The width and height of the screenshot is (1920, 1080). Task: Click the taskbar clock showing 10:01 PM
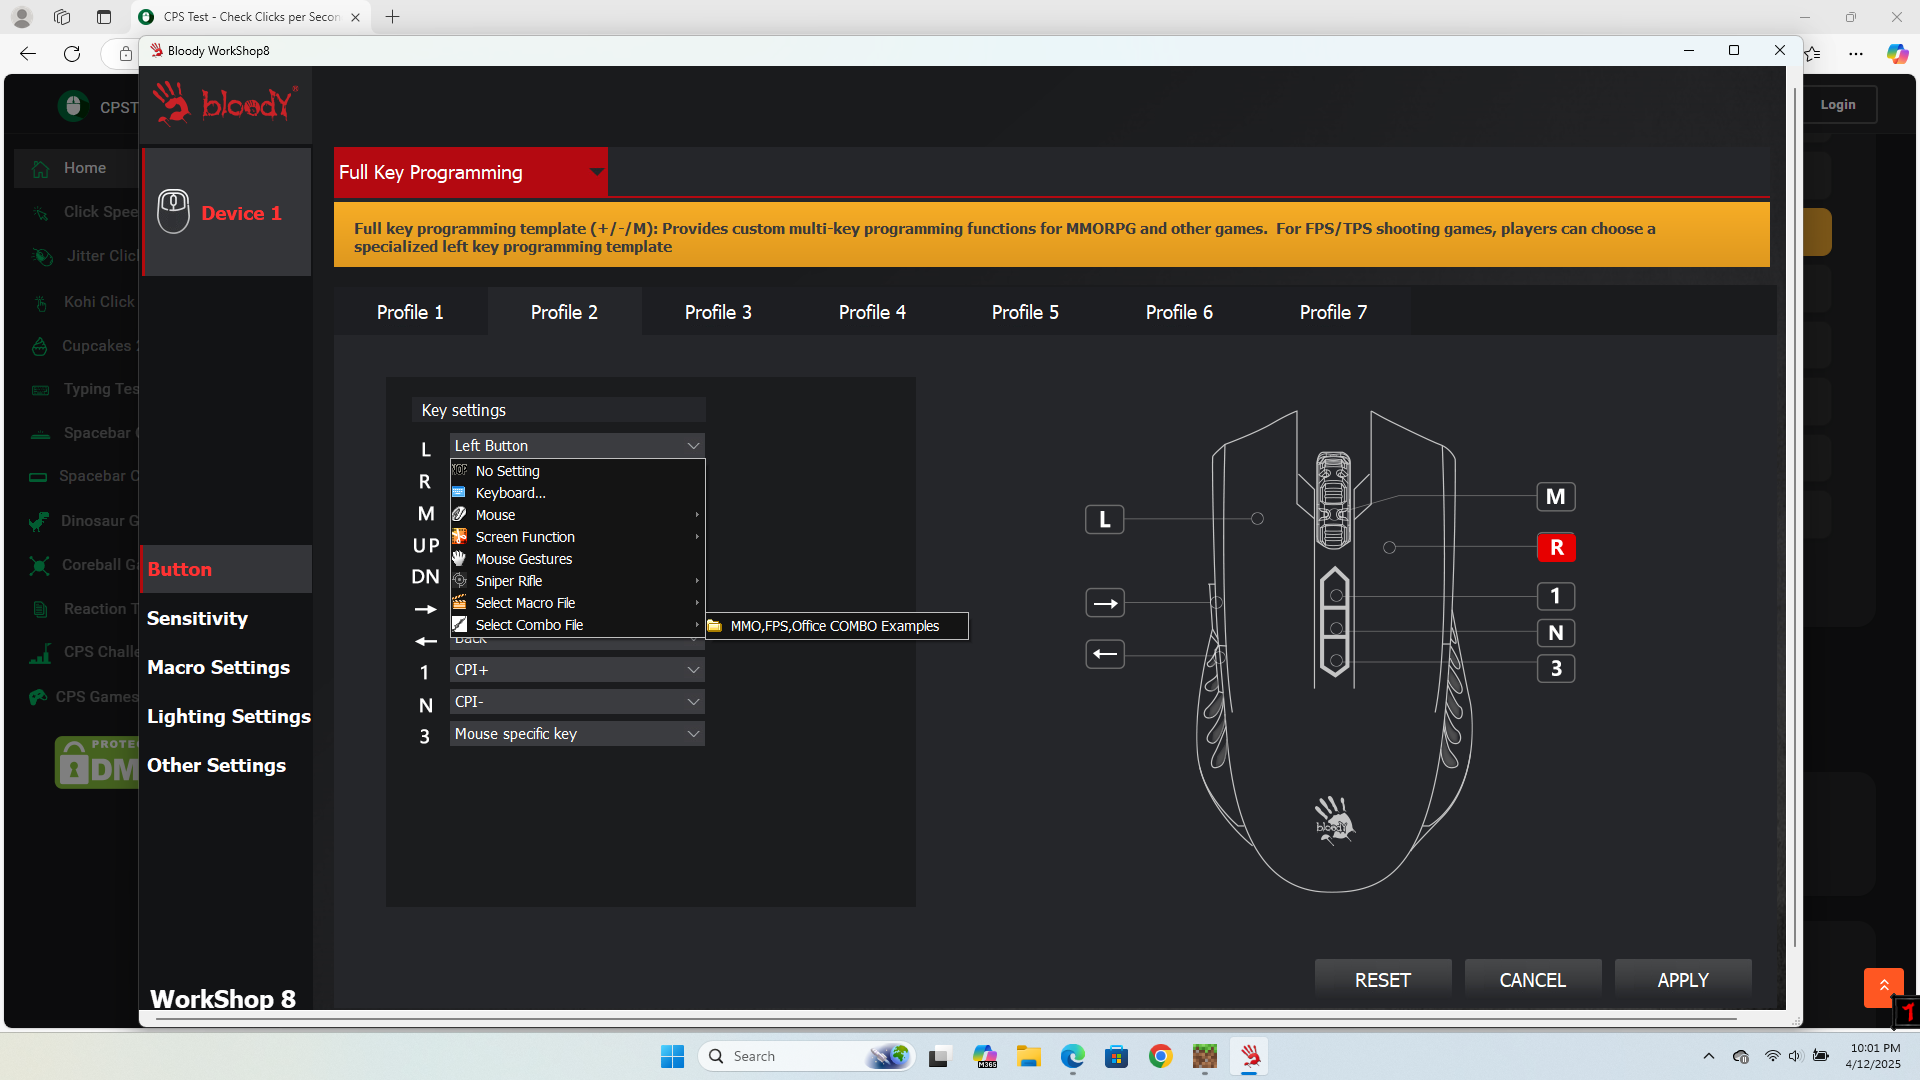click(1873, 1056)
